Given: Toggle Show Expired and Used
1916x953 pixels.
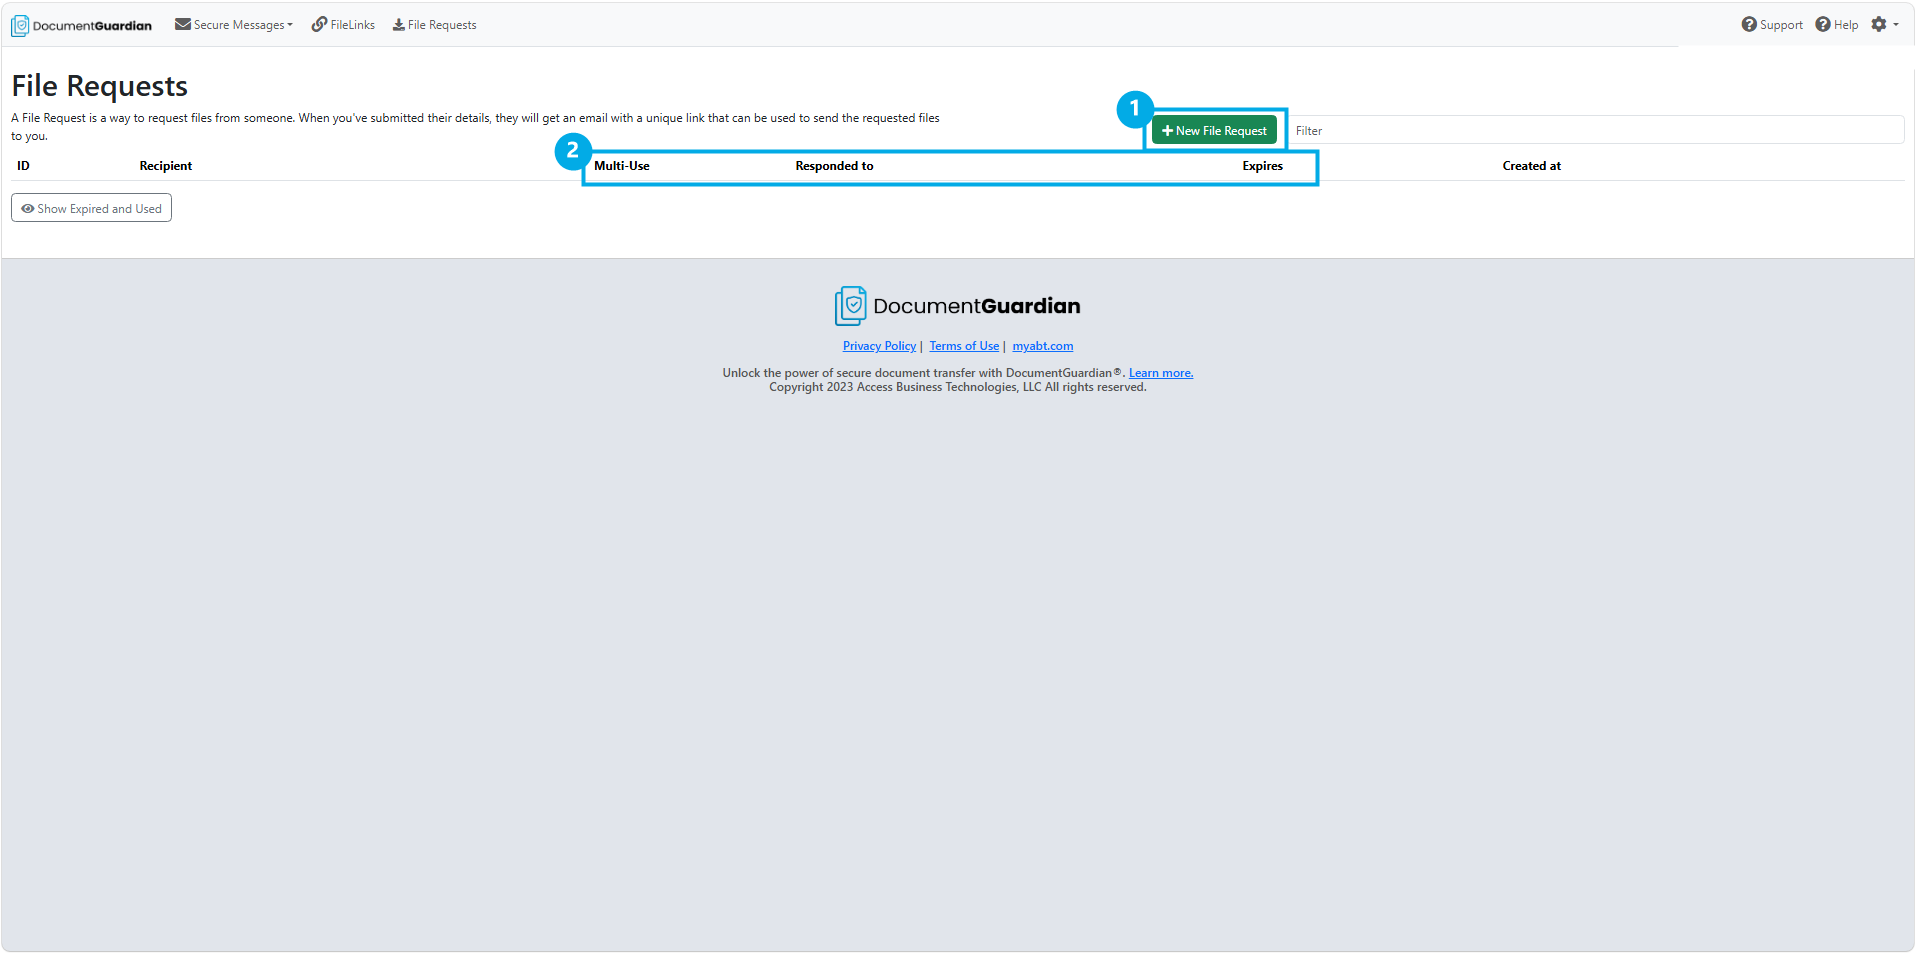Looking at the screenshot, I should (x=91, y=208).
